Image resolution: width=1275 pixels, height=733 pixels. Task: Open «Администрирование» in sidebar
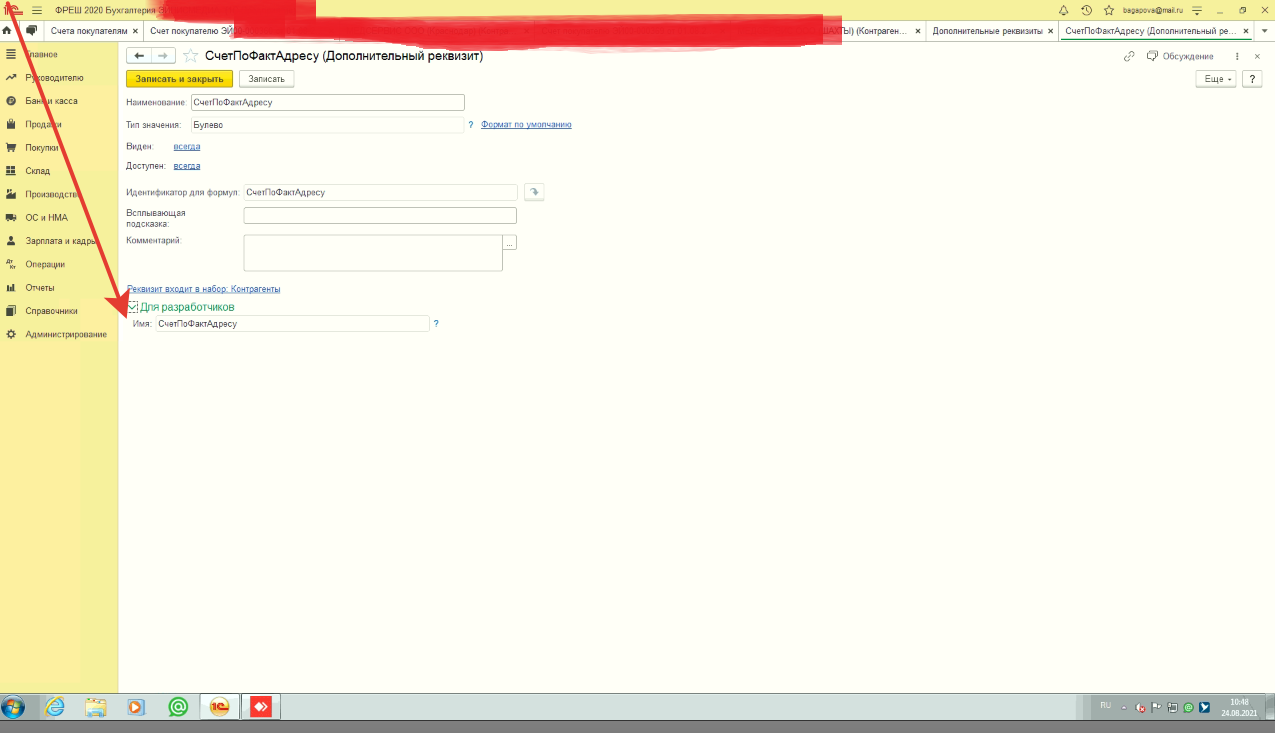coord(66,334)
